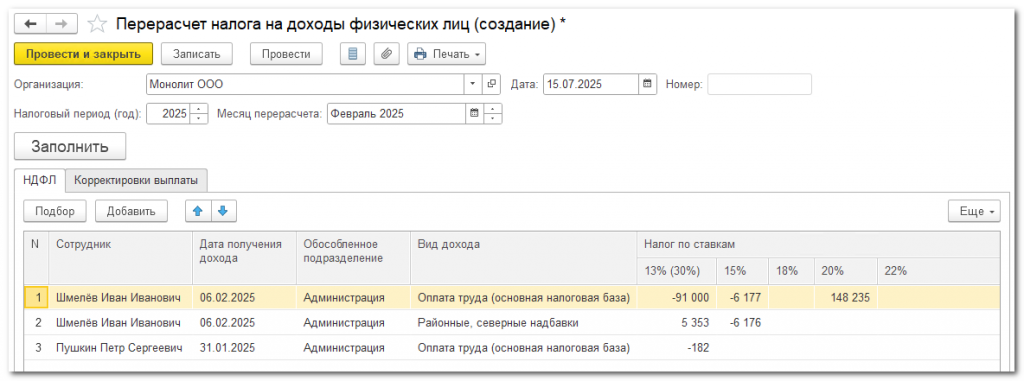Click the Записать button
Image resolution: width=1024 pixels, height=381 pixels.
(x=197, y=54)
